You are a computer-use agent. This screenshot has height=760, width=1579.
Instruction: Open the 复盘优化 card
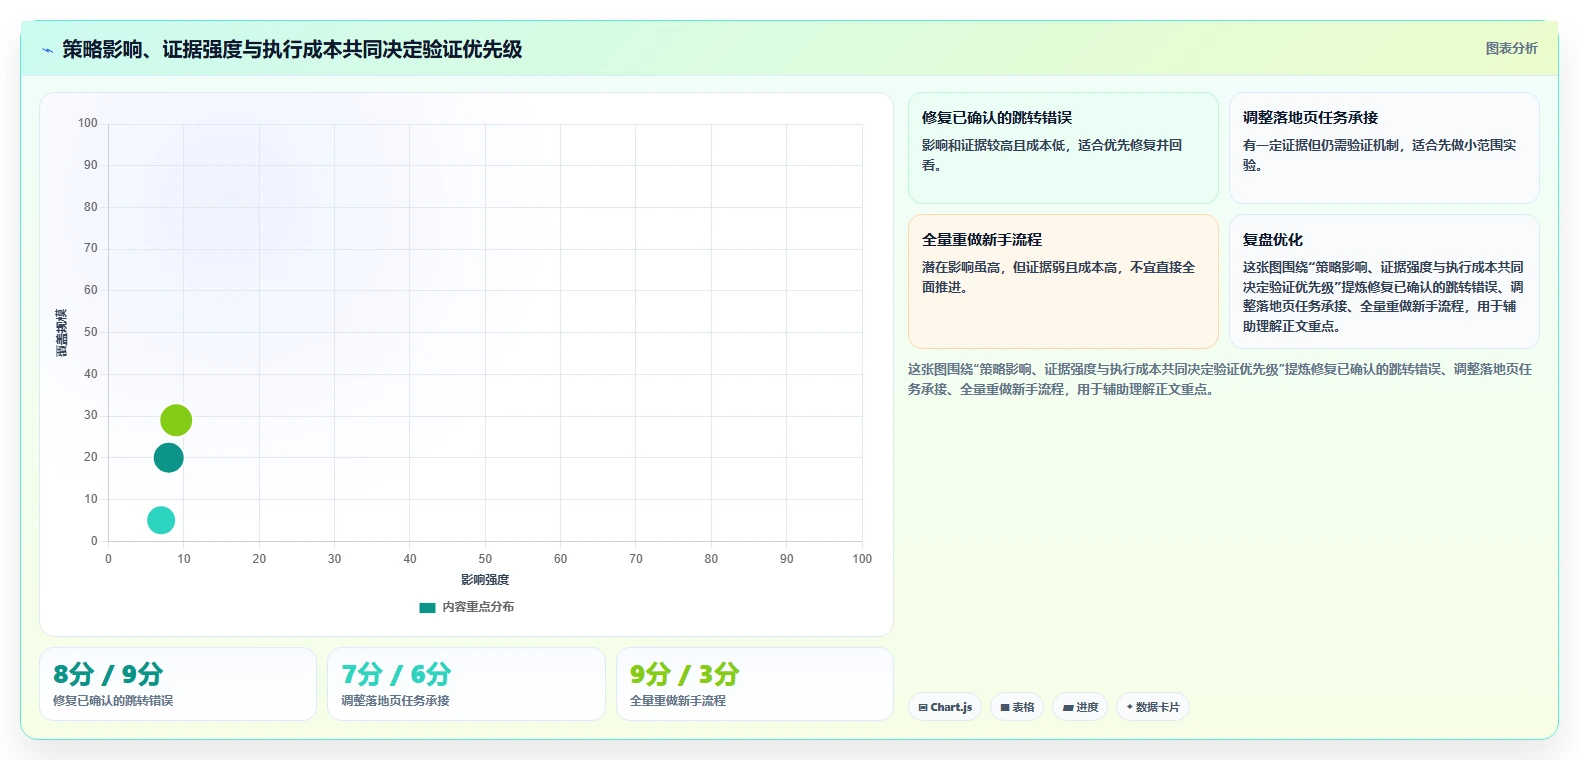click(1384, 281)
